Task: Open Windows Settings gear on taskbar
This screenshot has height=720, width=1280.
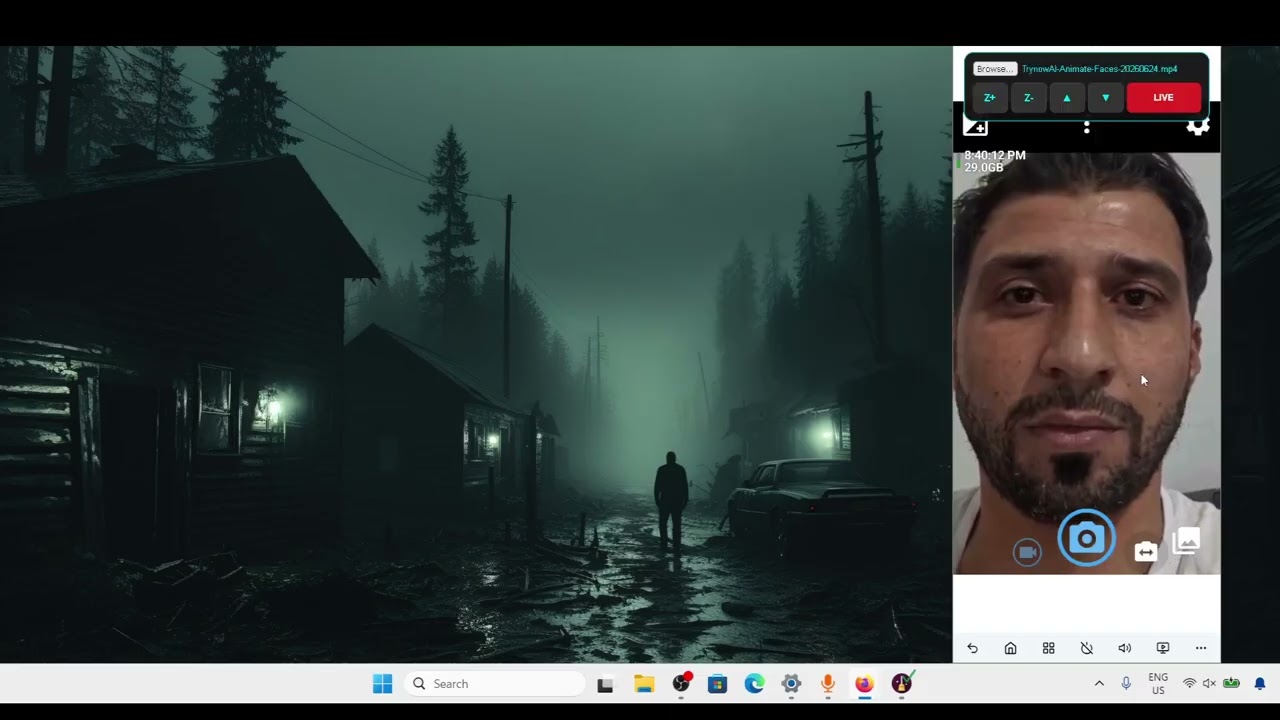Action: click(x=791, y=684)
